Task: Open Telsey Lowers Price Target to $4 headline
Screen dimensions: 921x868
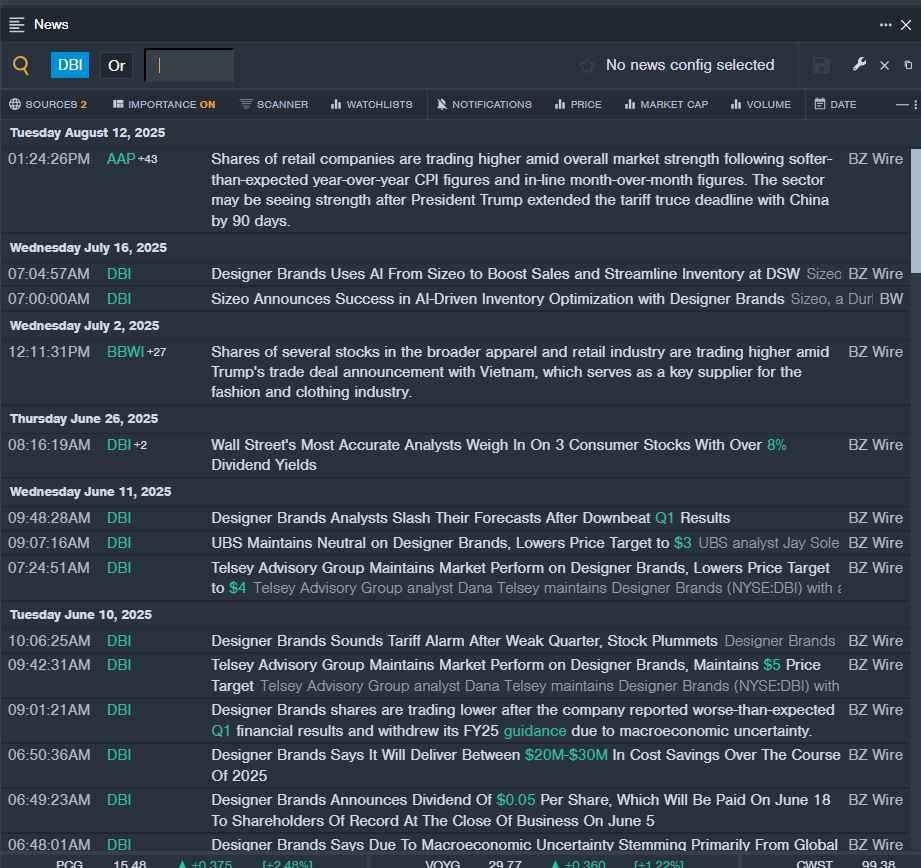Action: pos(520,578)
